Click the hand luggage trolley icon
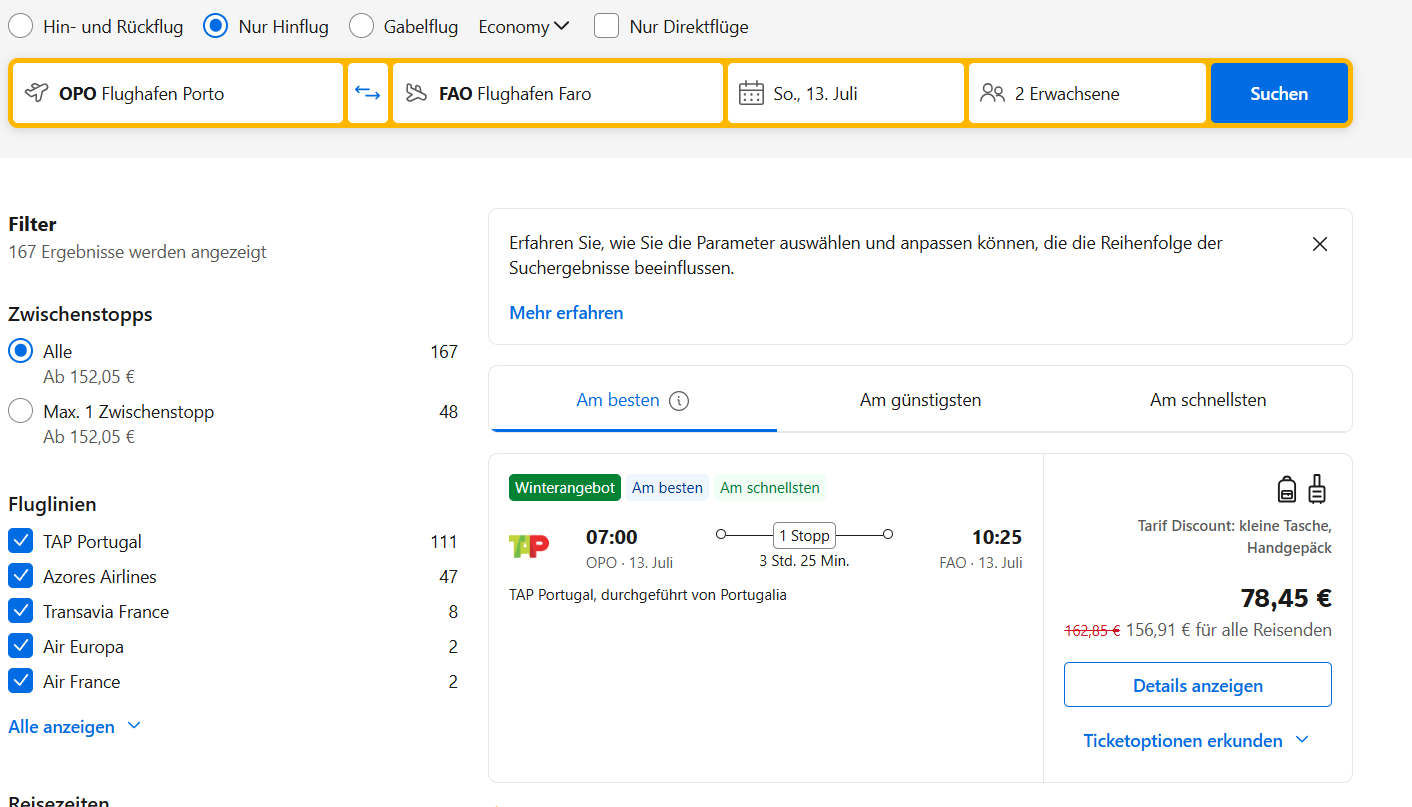1412x807 pixels. click(1317, 488)
